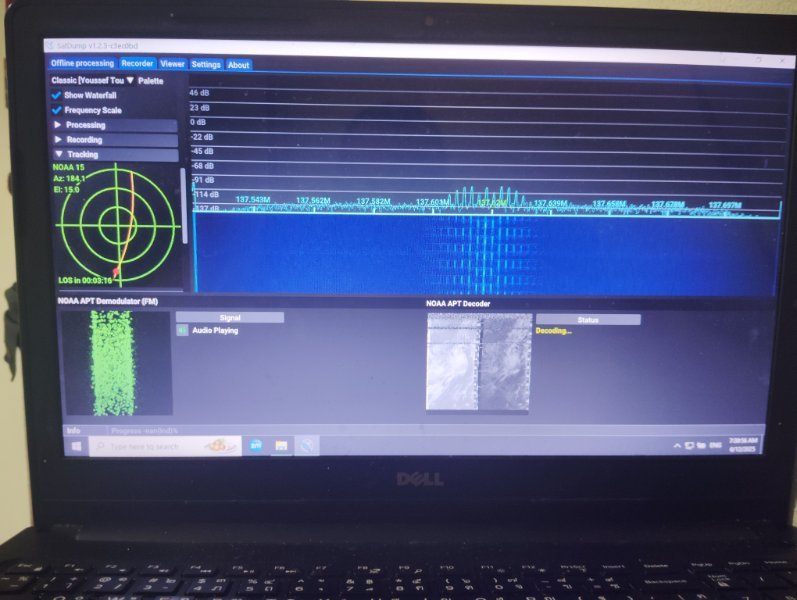Click the 0 dB scale label

pos(198,122)
